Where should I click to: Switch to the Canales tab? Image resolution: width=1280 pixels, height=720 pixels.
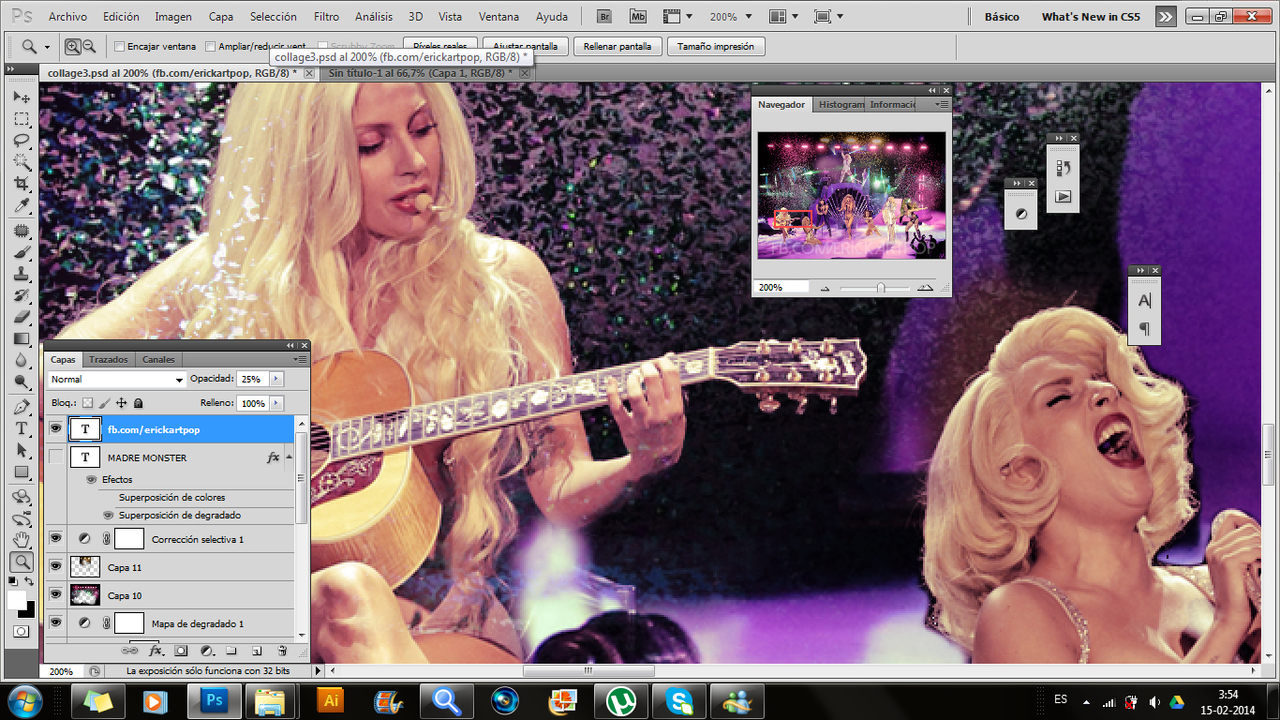158,360
